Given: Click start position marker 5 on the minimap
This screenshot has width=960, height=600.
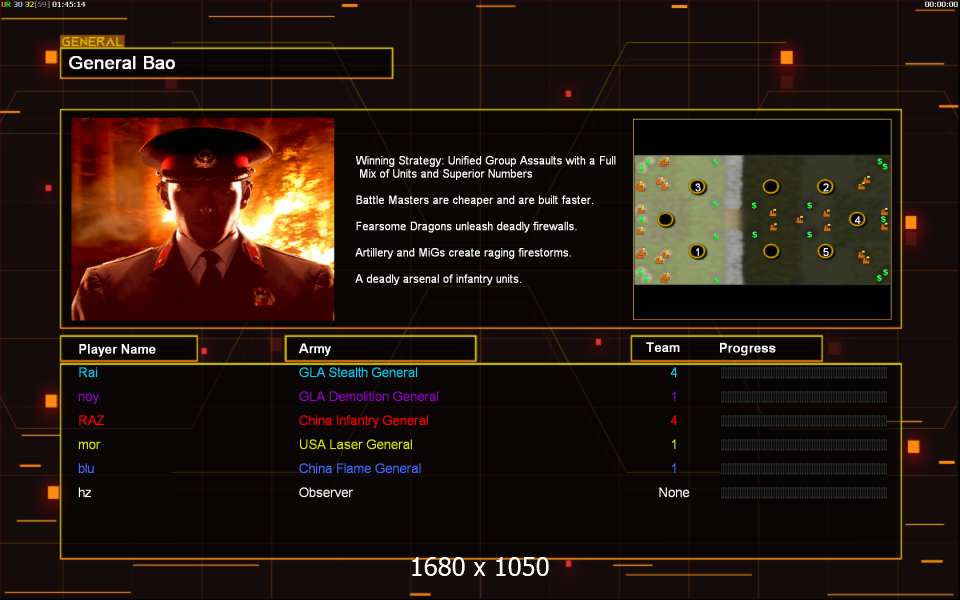Looking at the screenshot, I should 825,252.
